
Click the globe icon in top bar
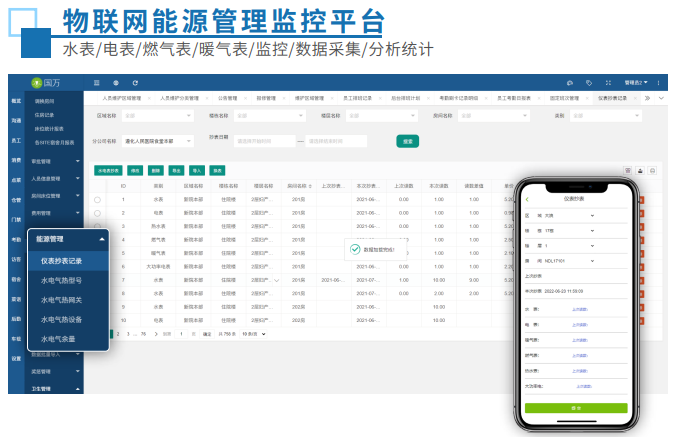click(x=116, y=82)
